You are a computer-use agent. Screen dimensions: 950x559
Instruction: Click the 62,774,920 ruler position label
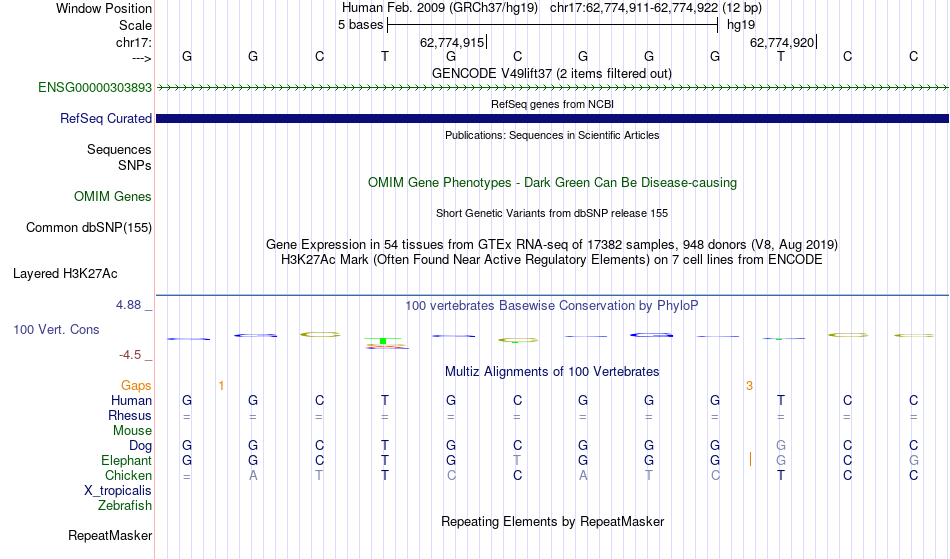tap(782, 43)
